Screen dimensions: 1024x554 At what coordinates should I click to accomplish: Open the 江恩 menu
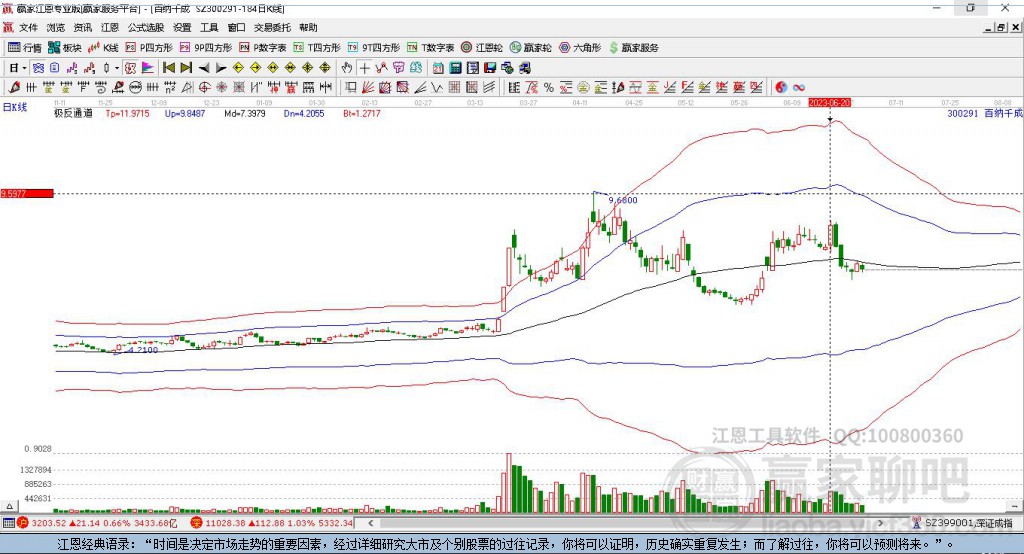pyautogui.click(x=110, y=27)
